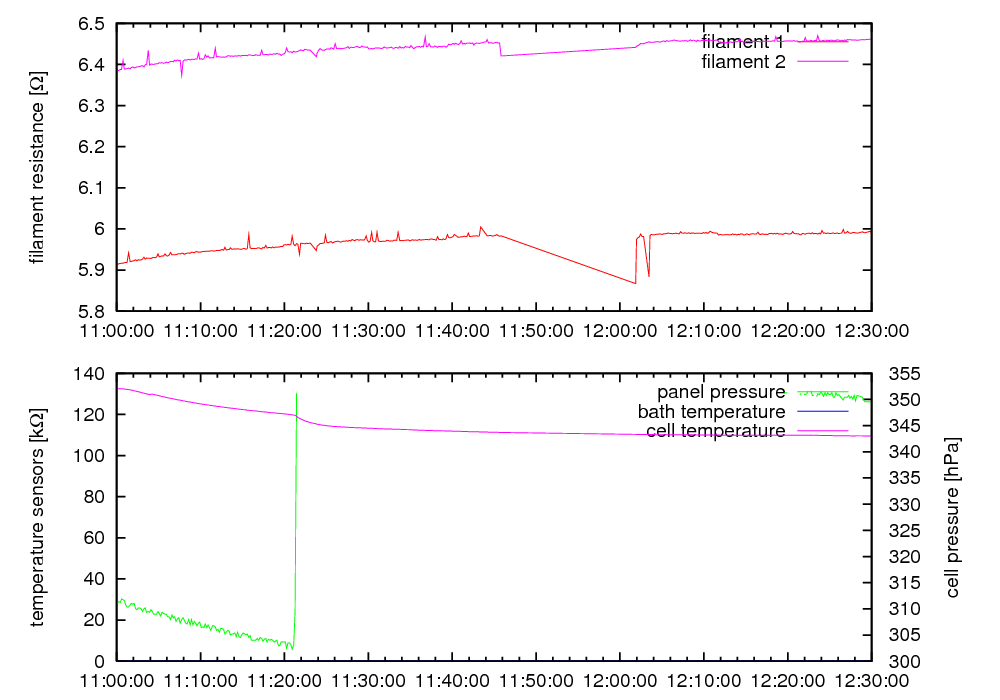Image resolution: width=1000 pixels, height=700 pixels.
Task: Click the 11:50:00 tick on the upper chart
Action: click(536, 328)
